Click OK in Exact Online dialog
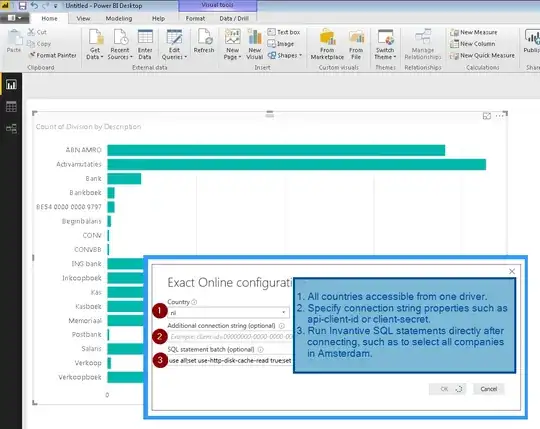 coord(447,389)
